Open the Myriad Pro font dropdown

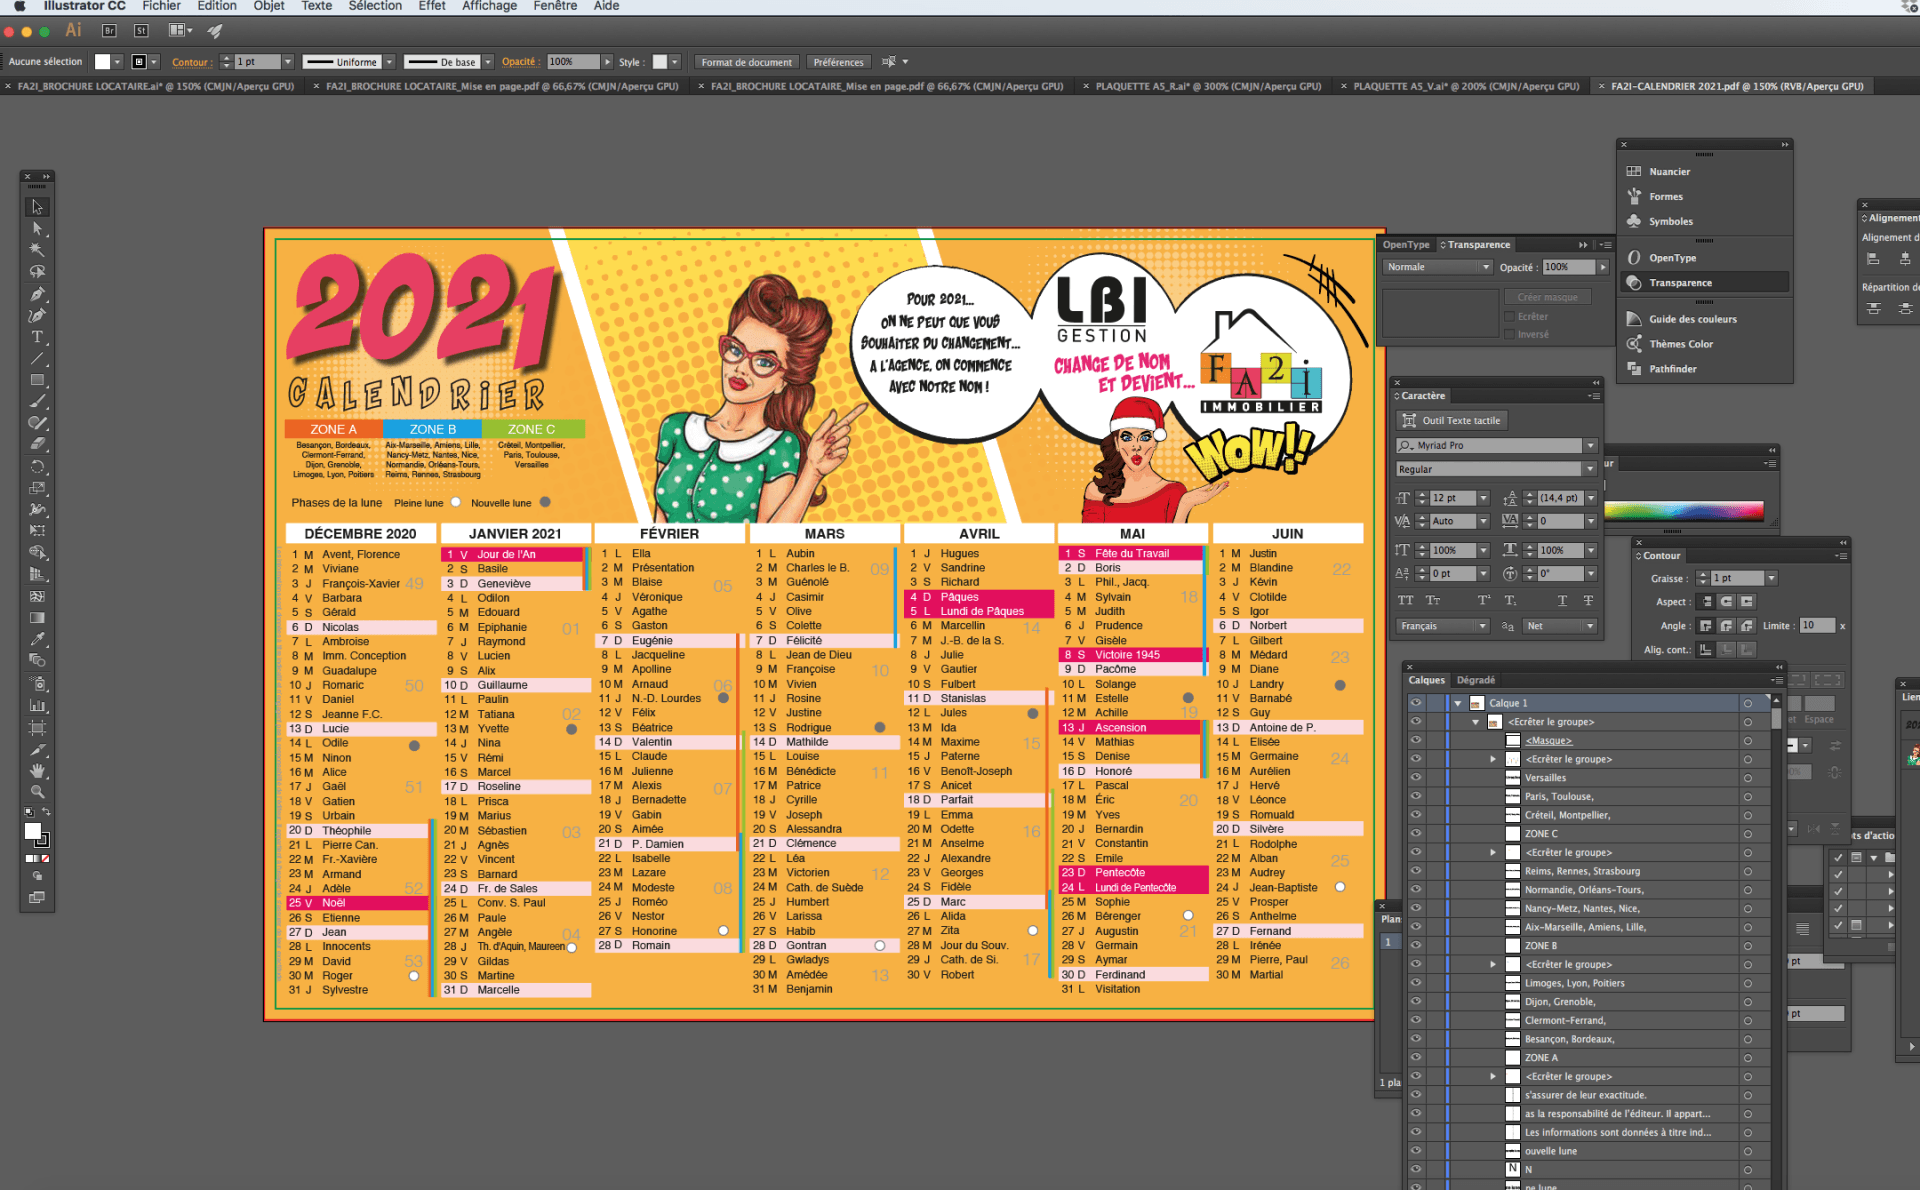tap(1590, 446)
